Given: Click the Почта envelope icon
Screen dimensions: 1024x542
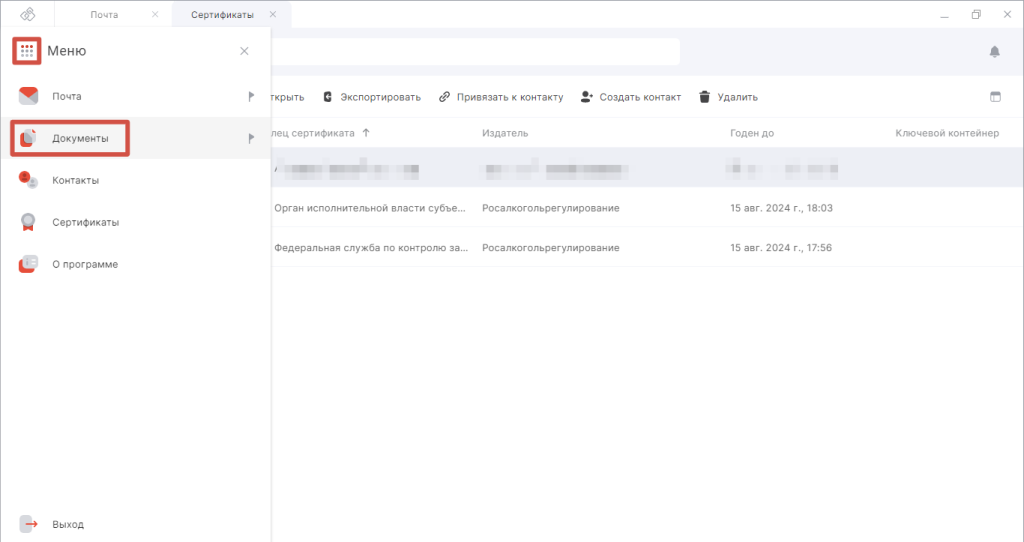Looking at the screenshot, I should click(x=28, y=96).
